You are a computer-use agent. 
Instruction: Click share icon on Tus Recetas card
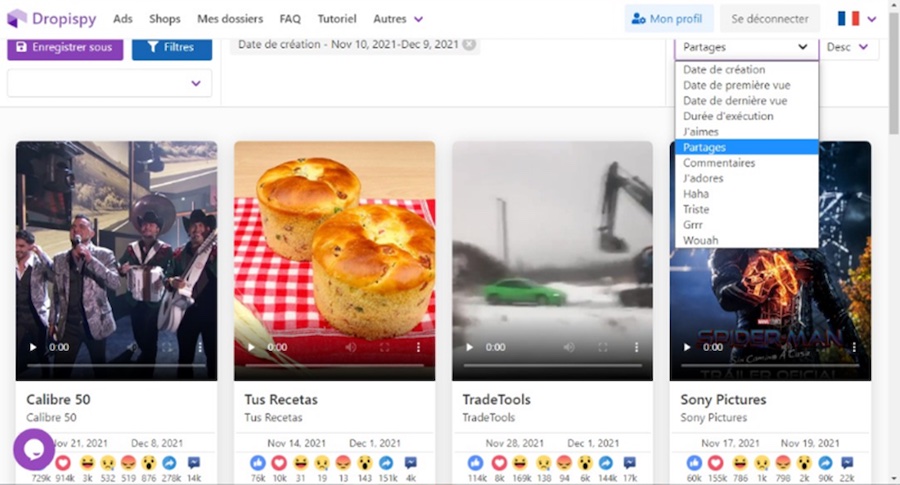pyautogui.click(x=386, y=463)
